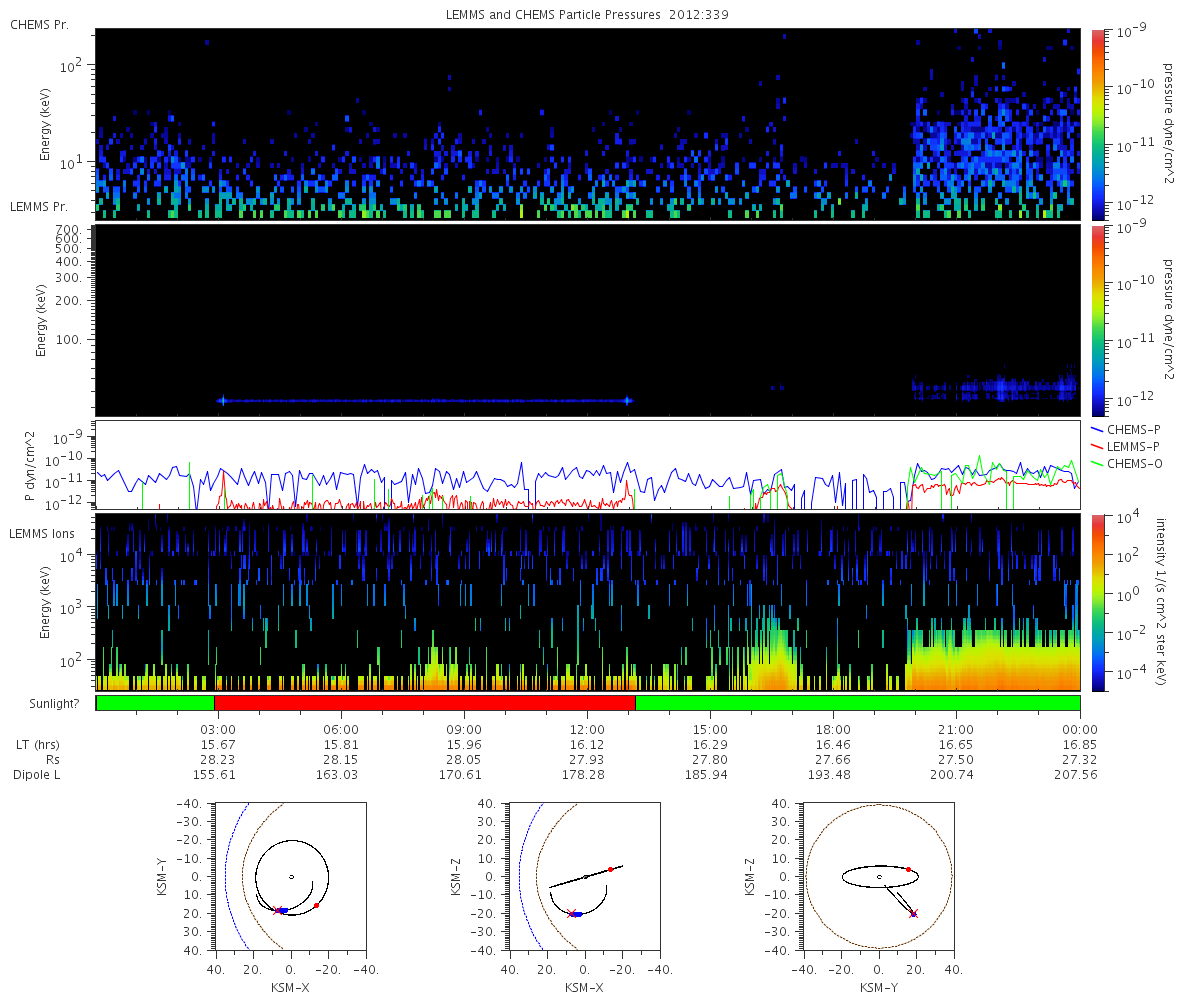
Task: Click the red dot in the KSM X-Y orbit plot
Action: (317, 905)
